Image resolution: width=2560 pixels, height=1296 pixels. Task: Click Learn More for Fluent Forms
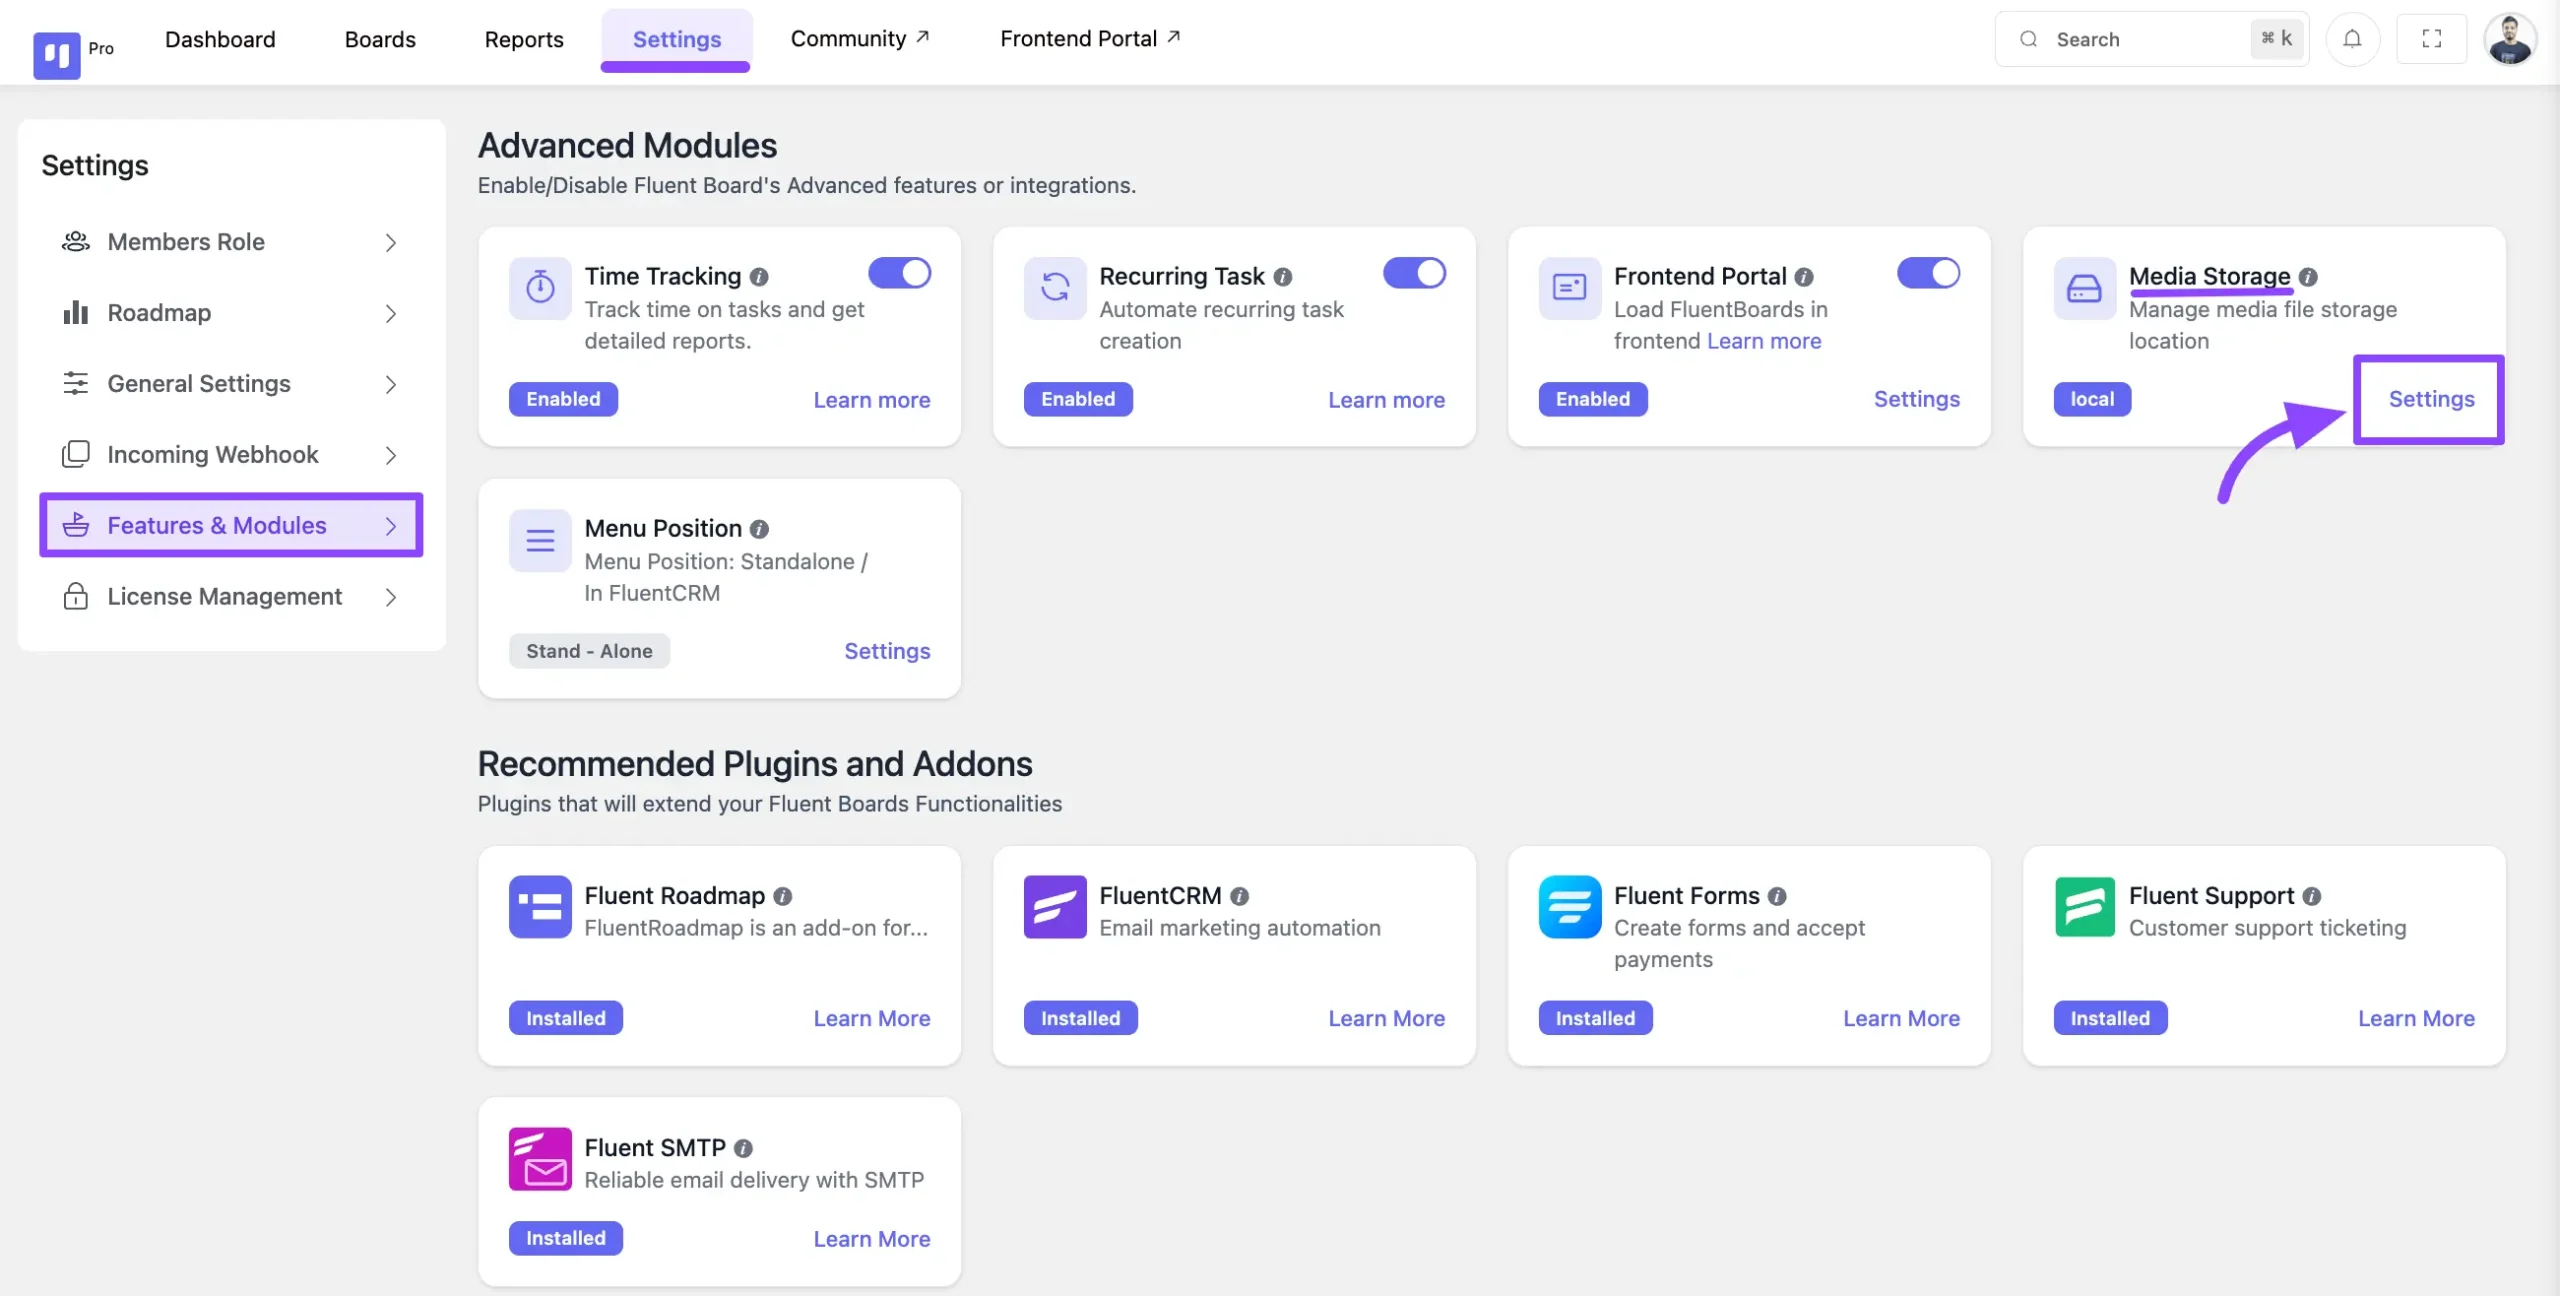(1901, 1018)
